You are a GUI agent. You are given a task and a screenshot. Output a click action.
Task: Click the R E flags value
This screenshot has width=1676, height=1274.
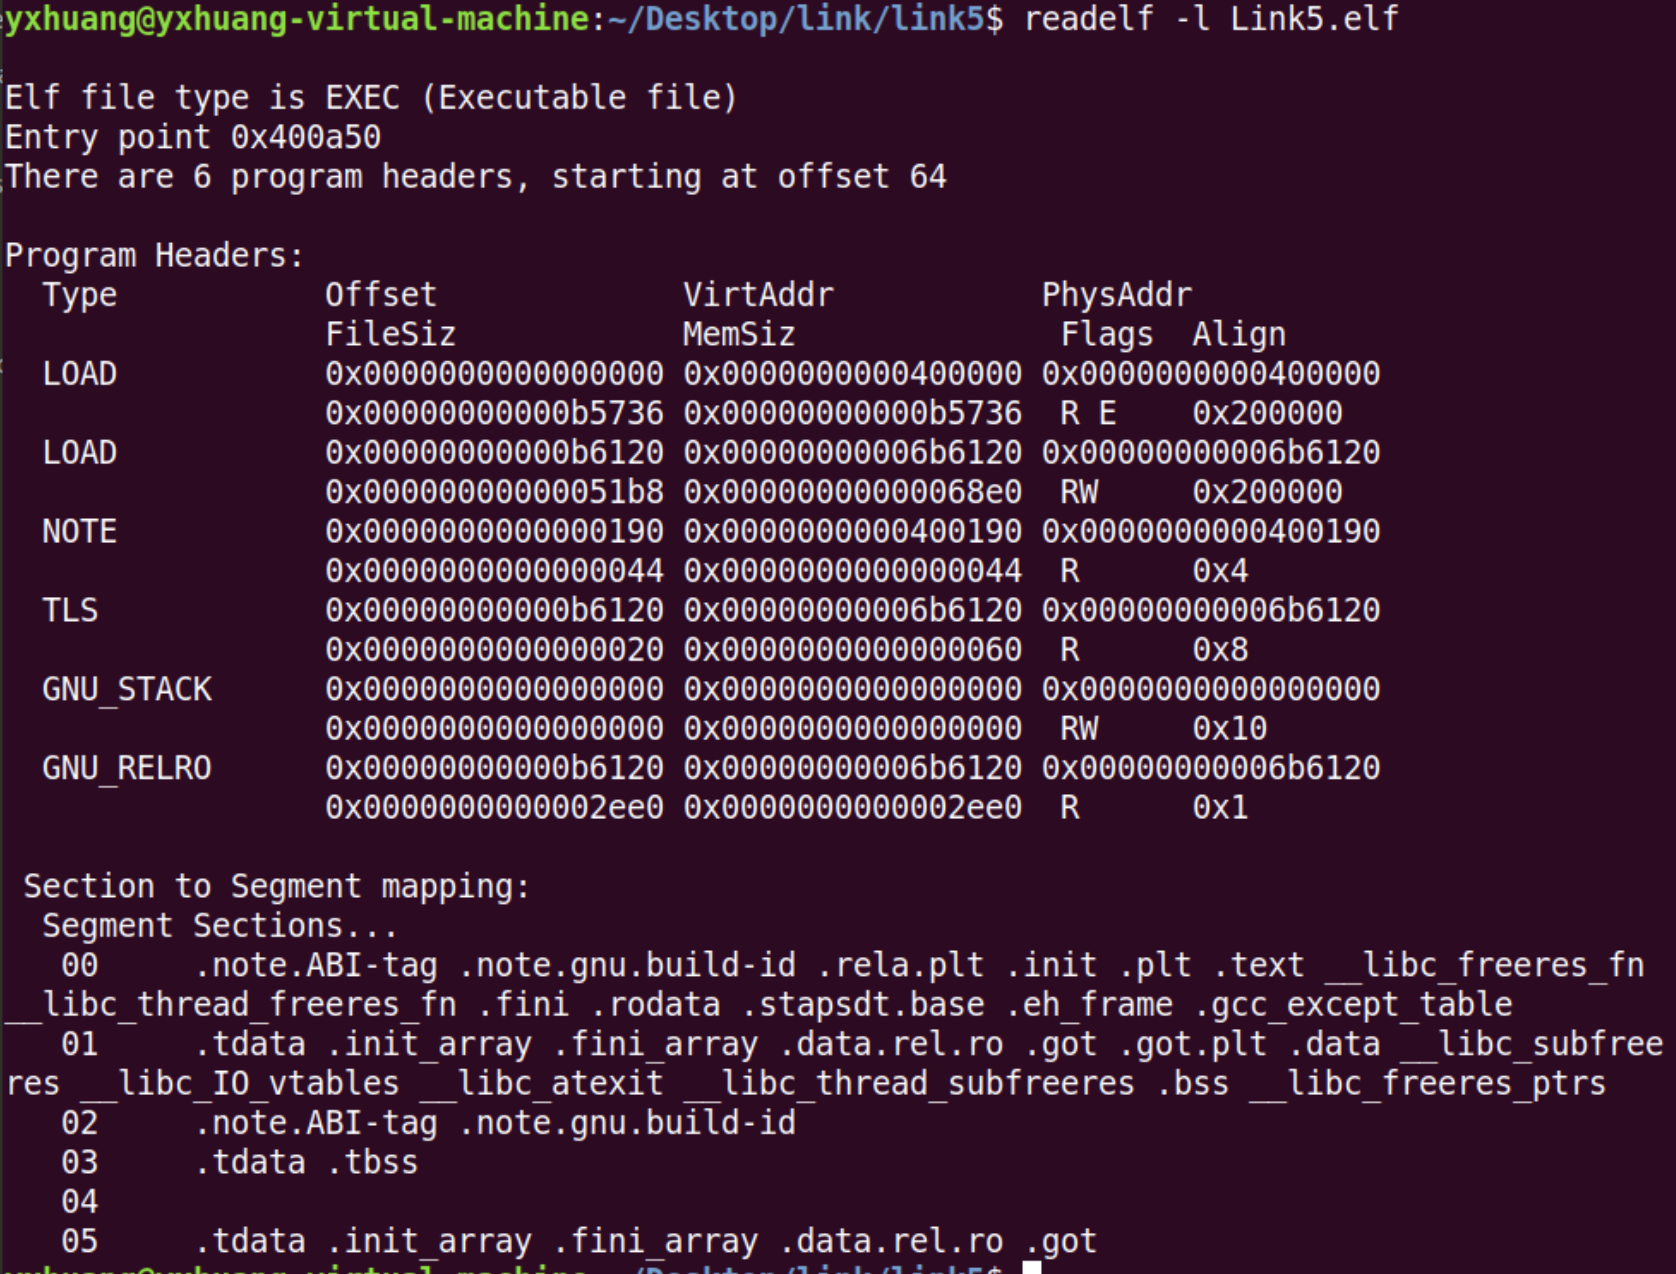point(1088,413)
